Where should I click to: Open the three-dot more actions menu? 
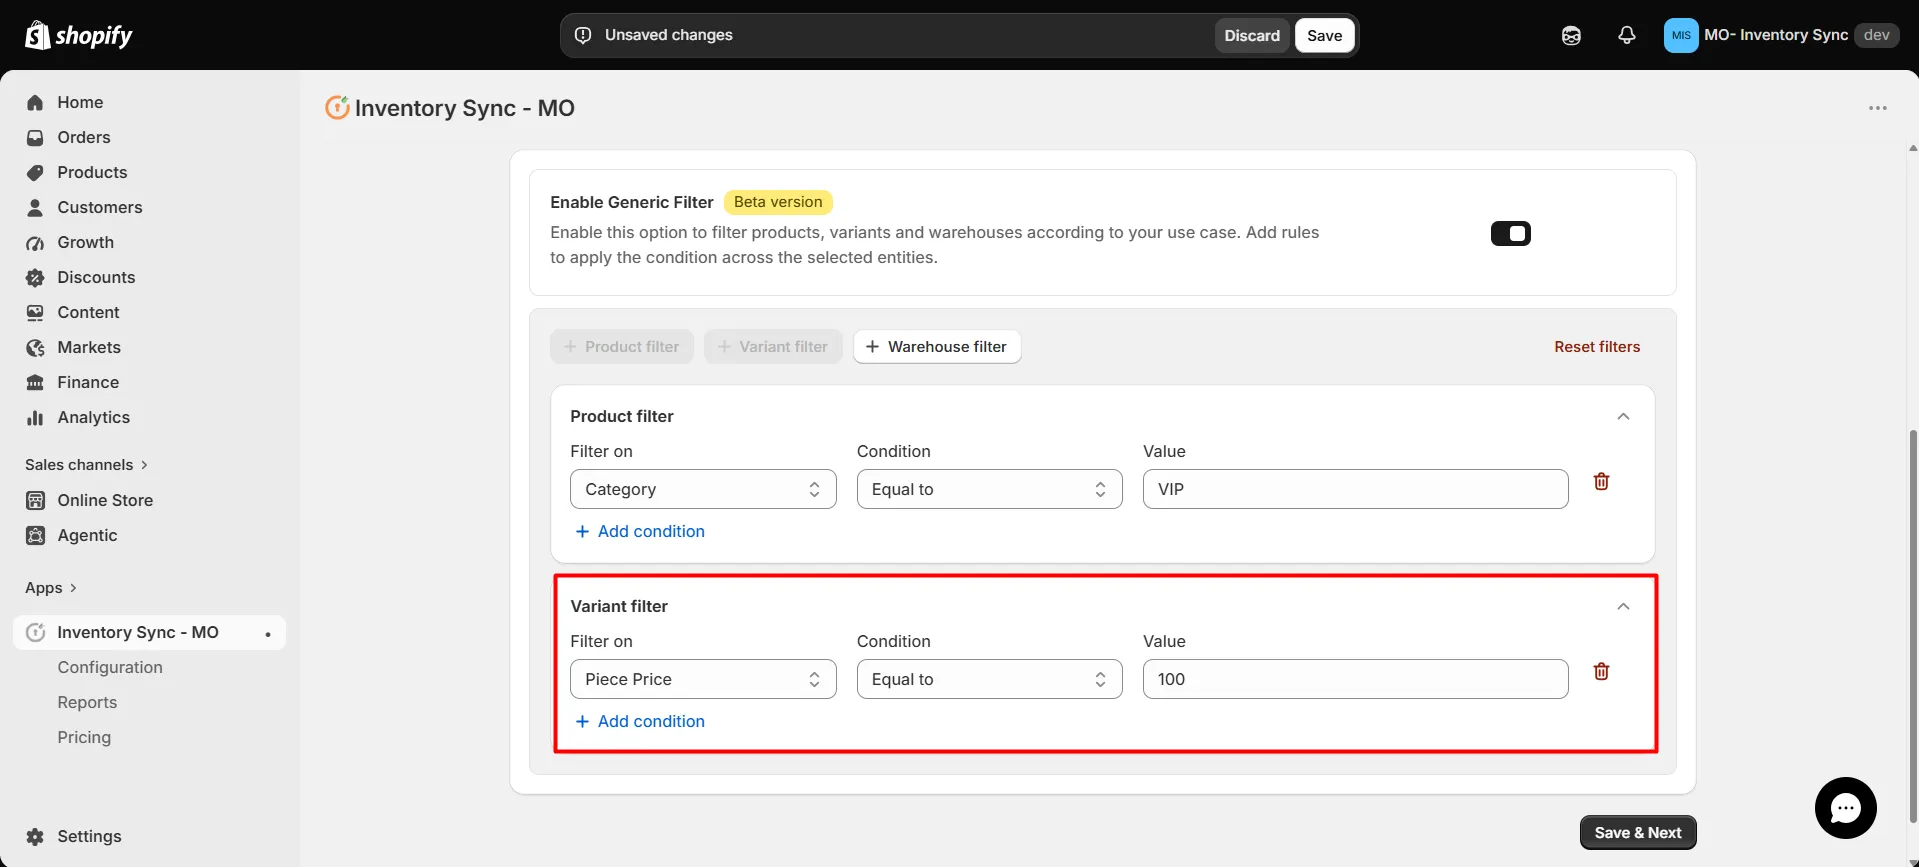[1878, 108]
